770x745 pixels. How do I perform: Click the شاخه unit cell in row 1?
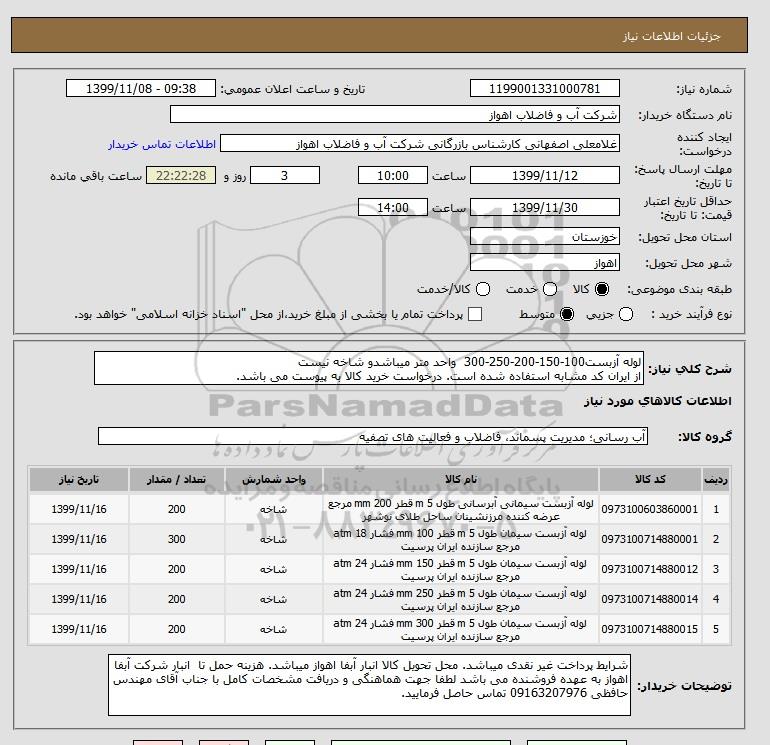tap(274, 510)
